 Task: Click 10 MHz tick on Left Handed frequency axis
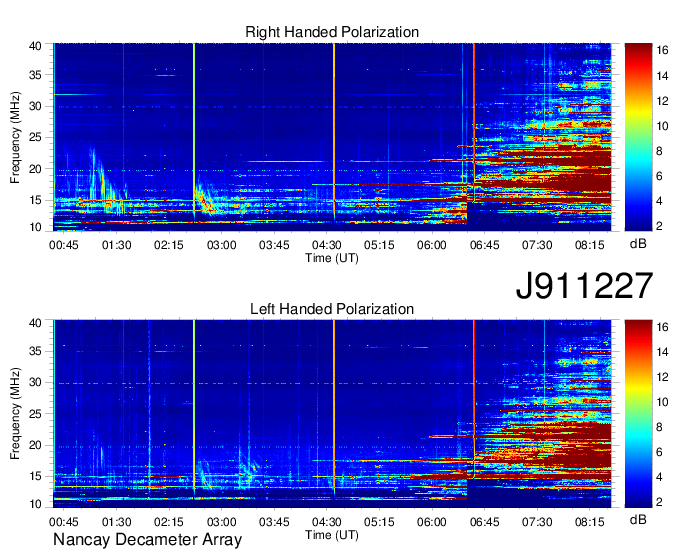35,504
